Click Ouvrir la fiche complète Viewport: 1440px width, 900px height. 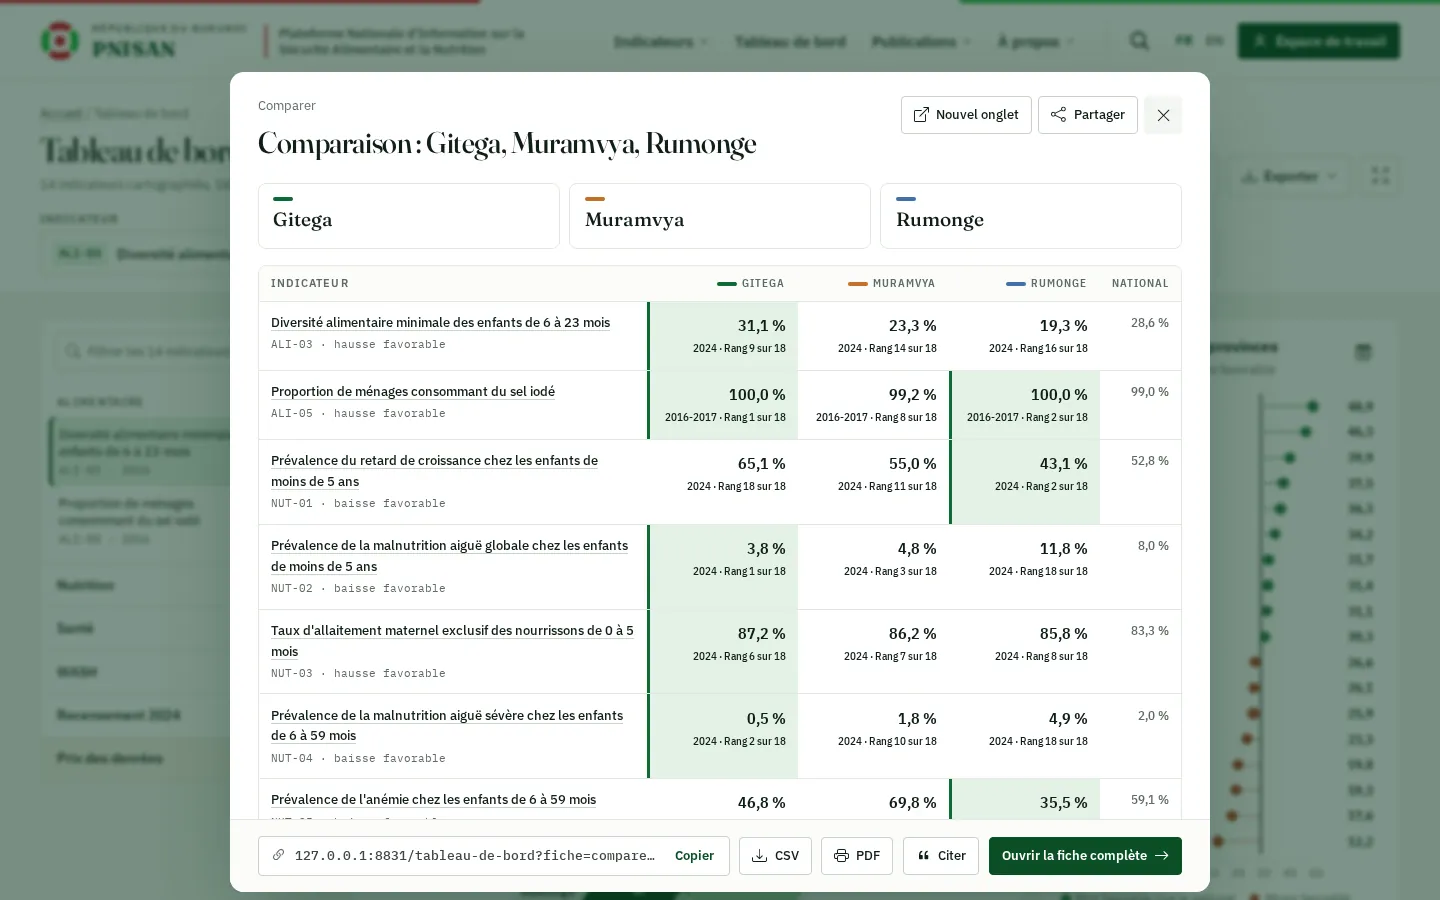point(1085,856)
